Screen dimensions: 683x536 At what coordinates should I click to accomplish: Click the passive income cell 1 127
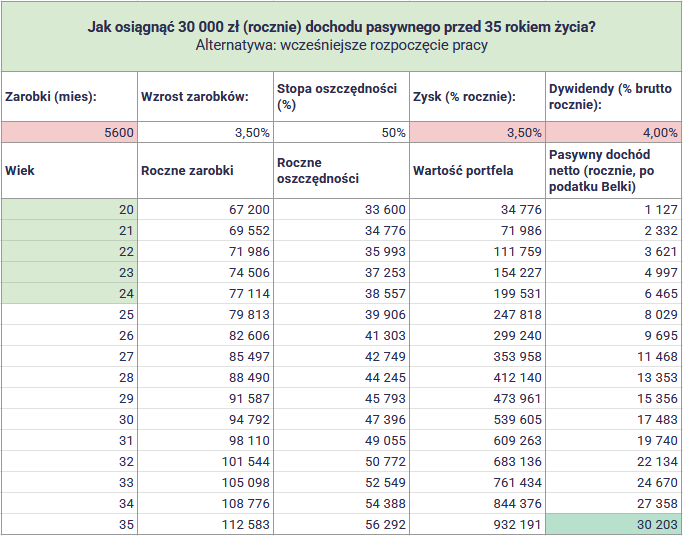tap(613, 209)
